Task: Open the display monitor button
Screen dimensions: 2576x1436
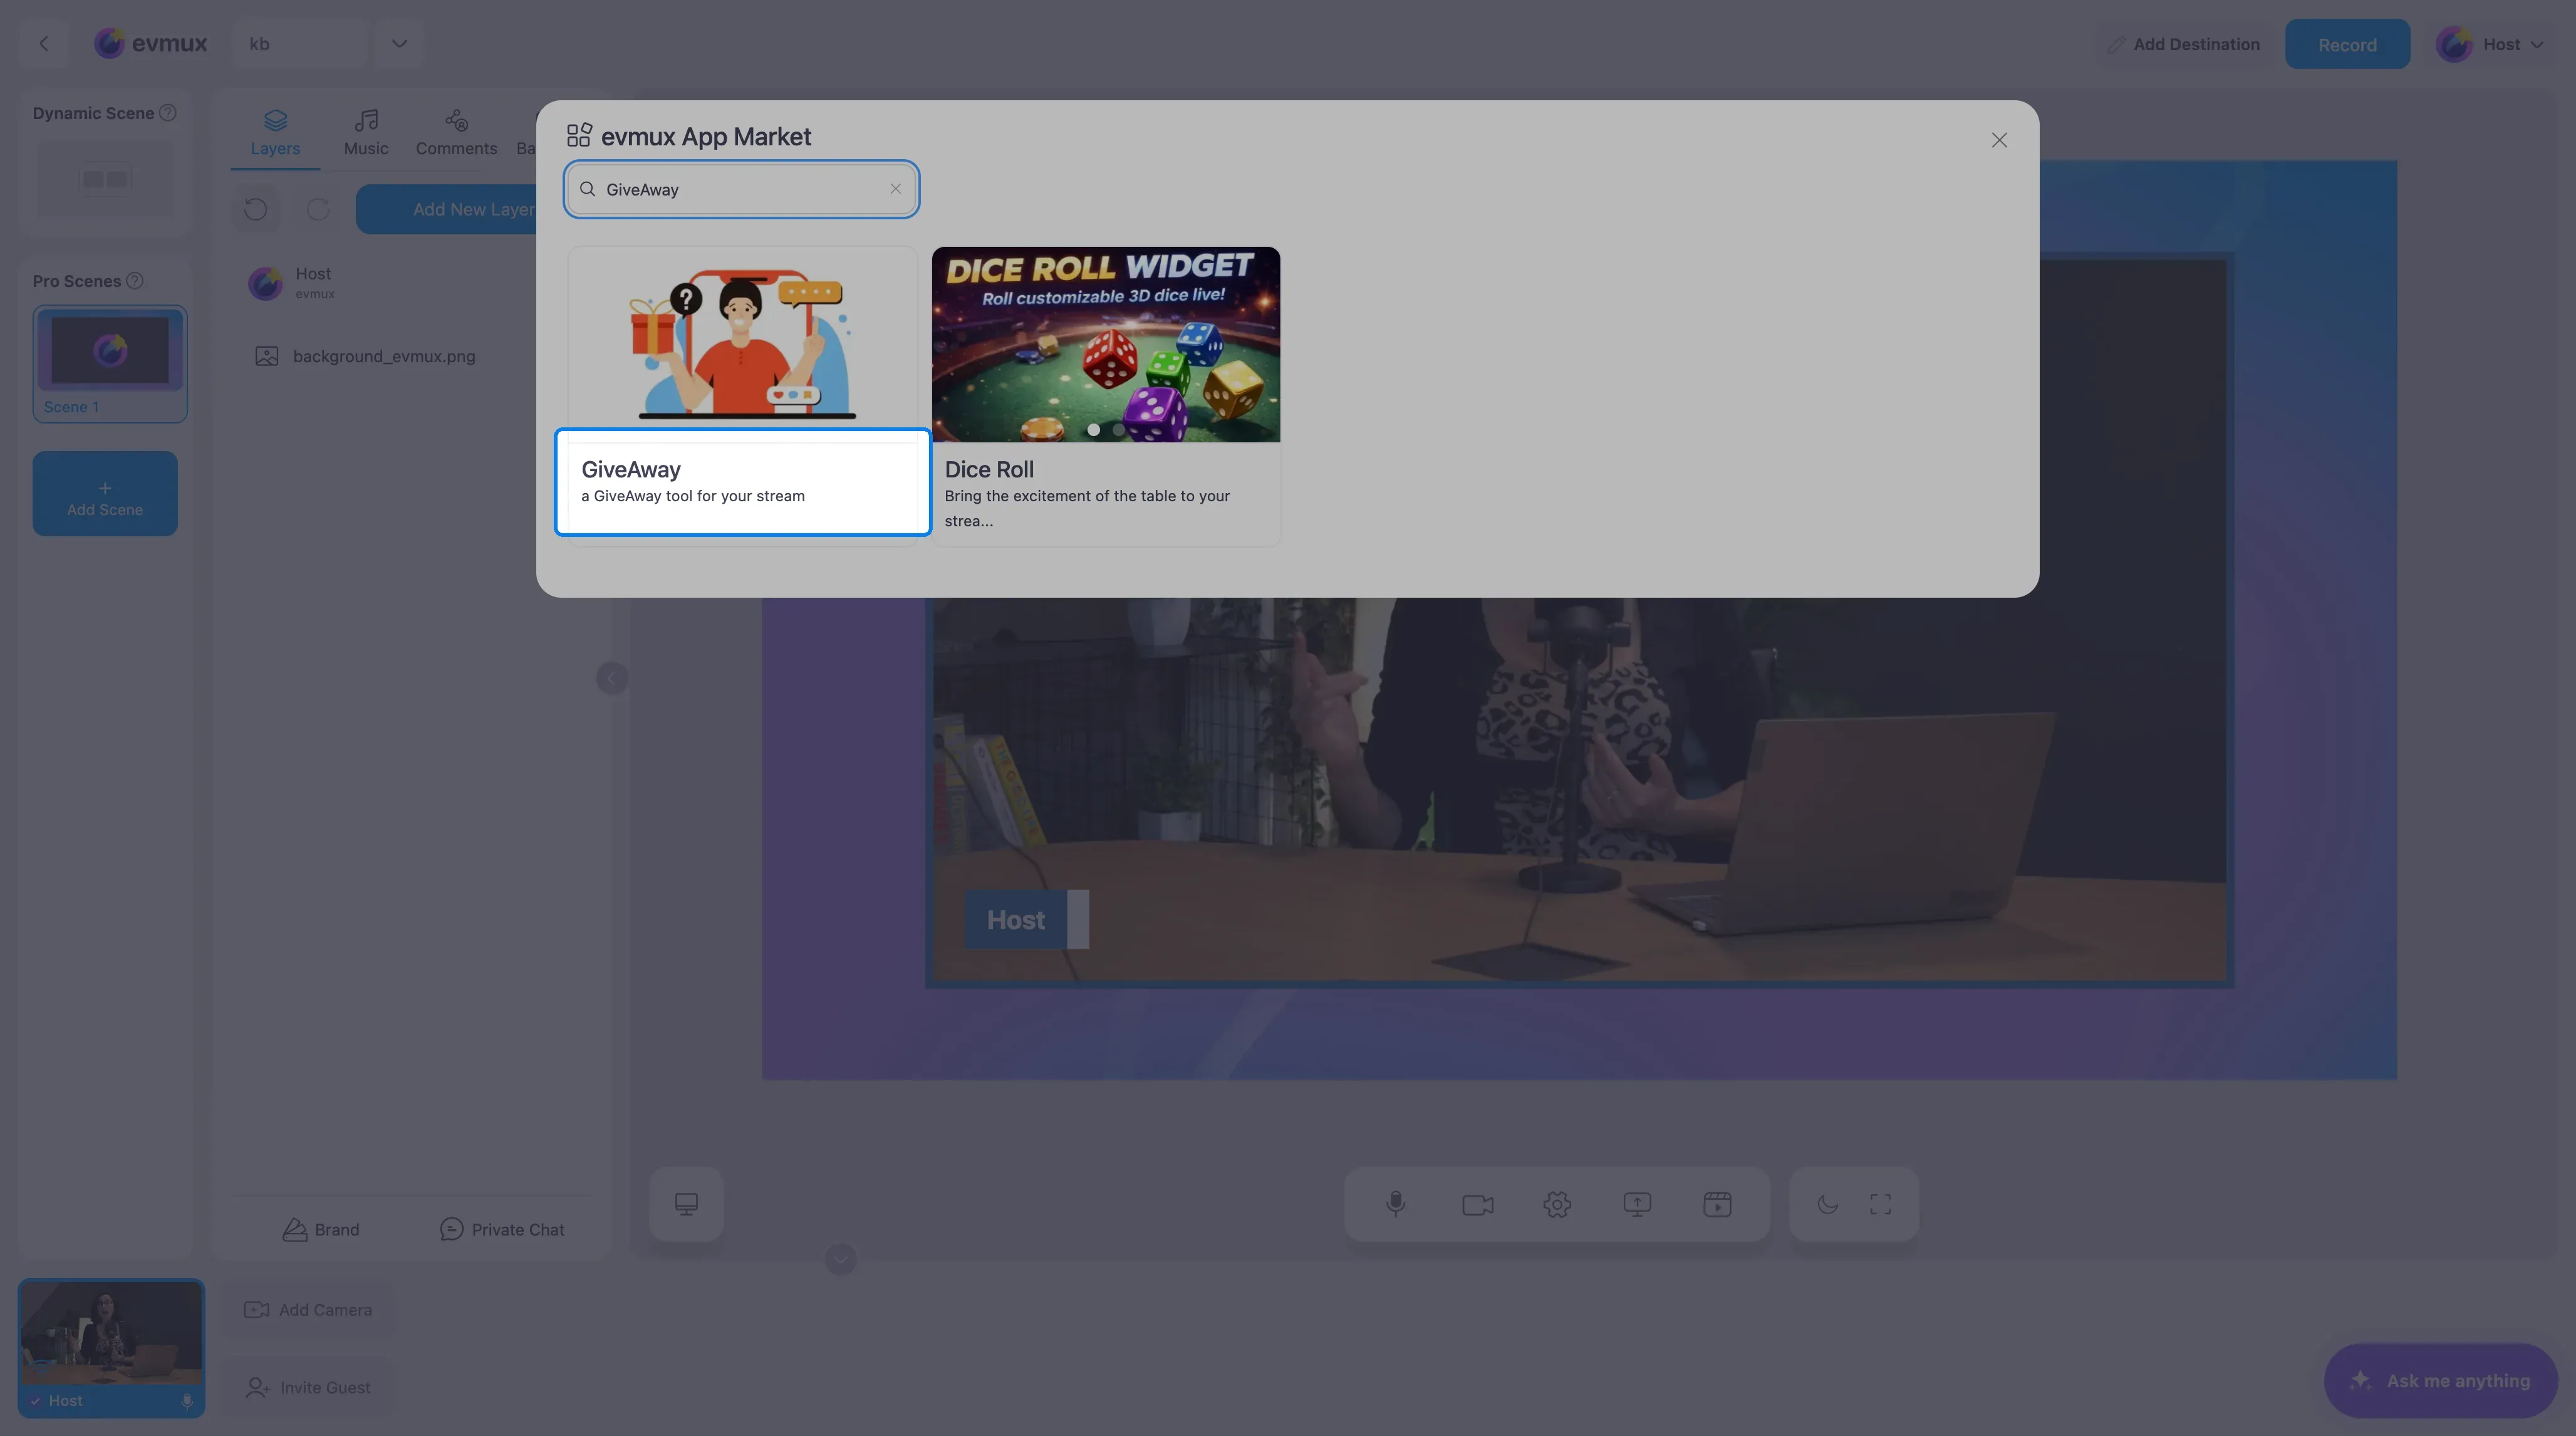Action: [686, 1204]
